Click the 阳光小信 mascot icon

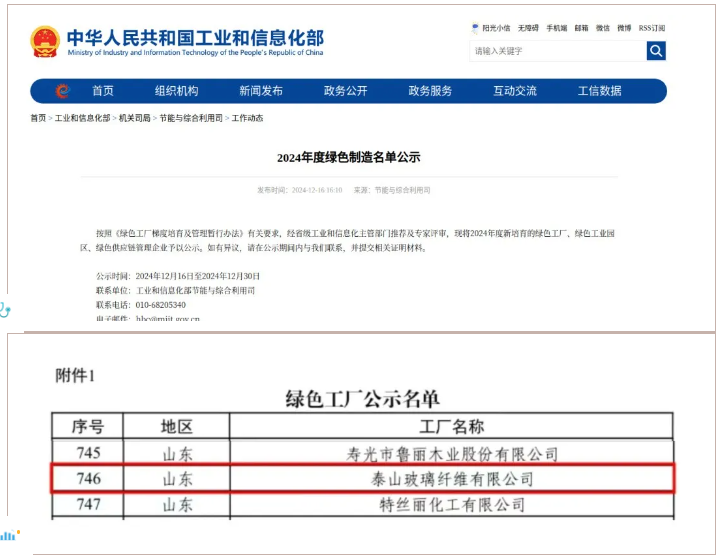[475, 28]
